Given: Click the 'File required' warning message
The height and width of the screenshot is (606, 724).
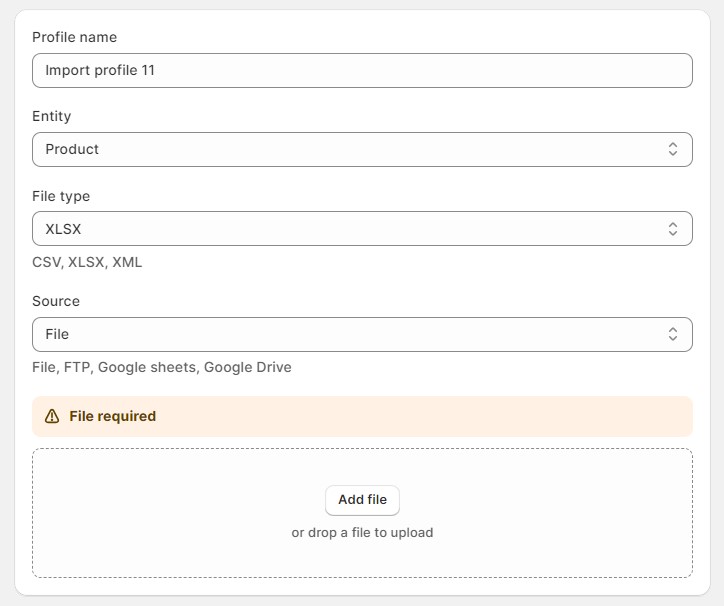Looking at the screenshot, I should [x=112, y=416].
